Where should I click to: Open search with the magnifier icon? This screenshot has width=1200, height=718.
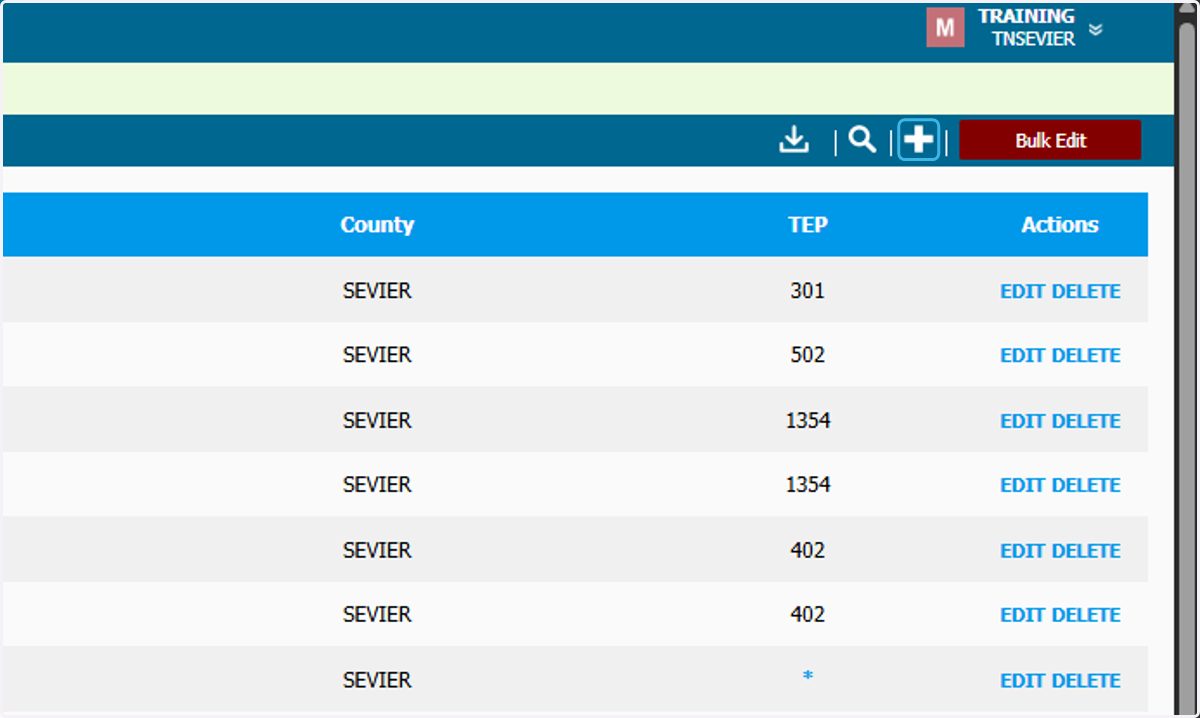pos(862,140)
